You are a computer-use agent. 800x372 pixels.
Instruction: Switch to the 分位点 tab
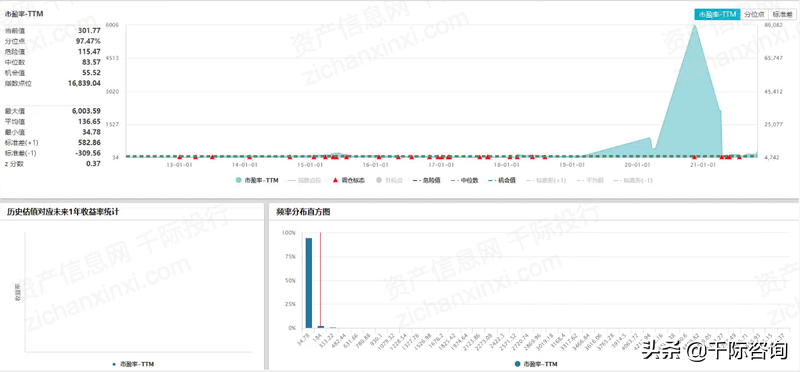(x=754, y=15)
